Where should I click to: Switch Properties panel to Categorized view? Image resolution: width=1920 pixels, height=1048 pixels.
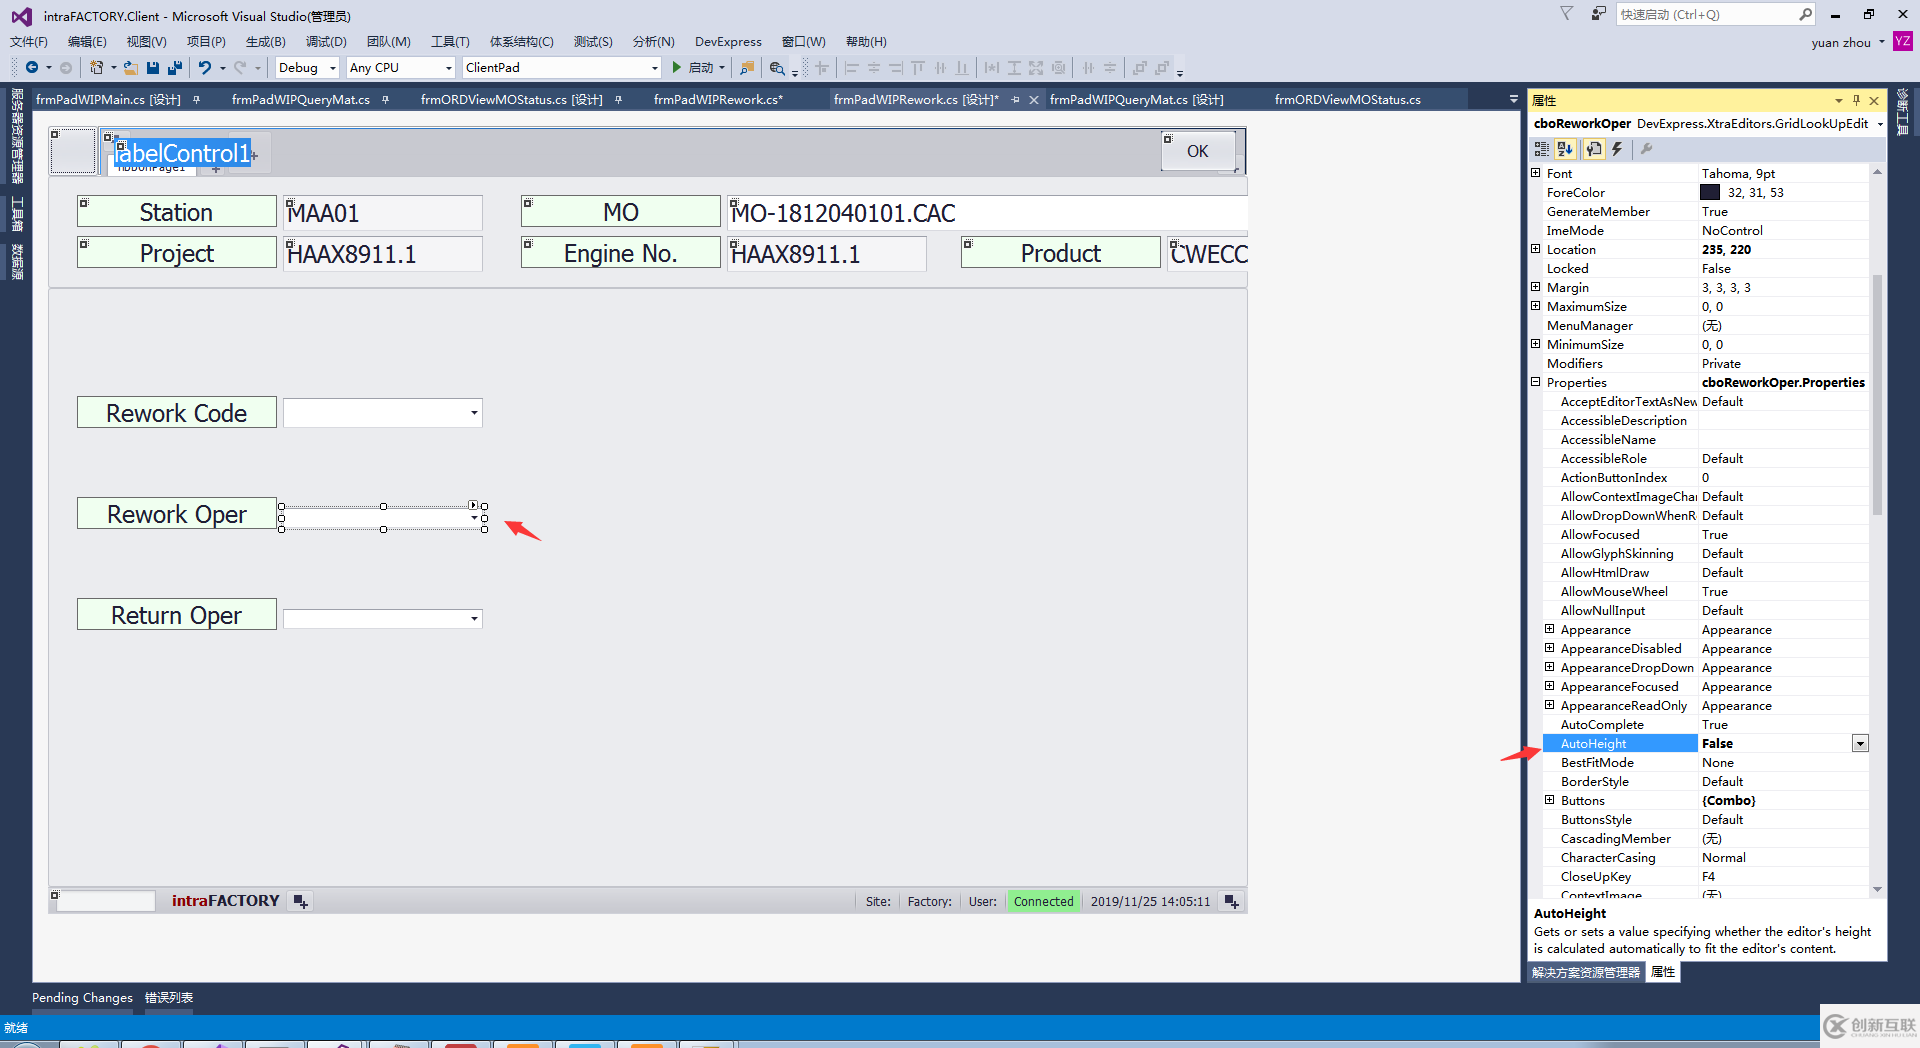coord(1542,149)
